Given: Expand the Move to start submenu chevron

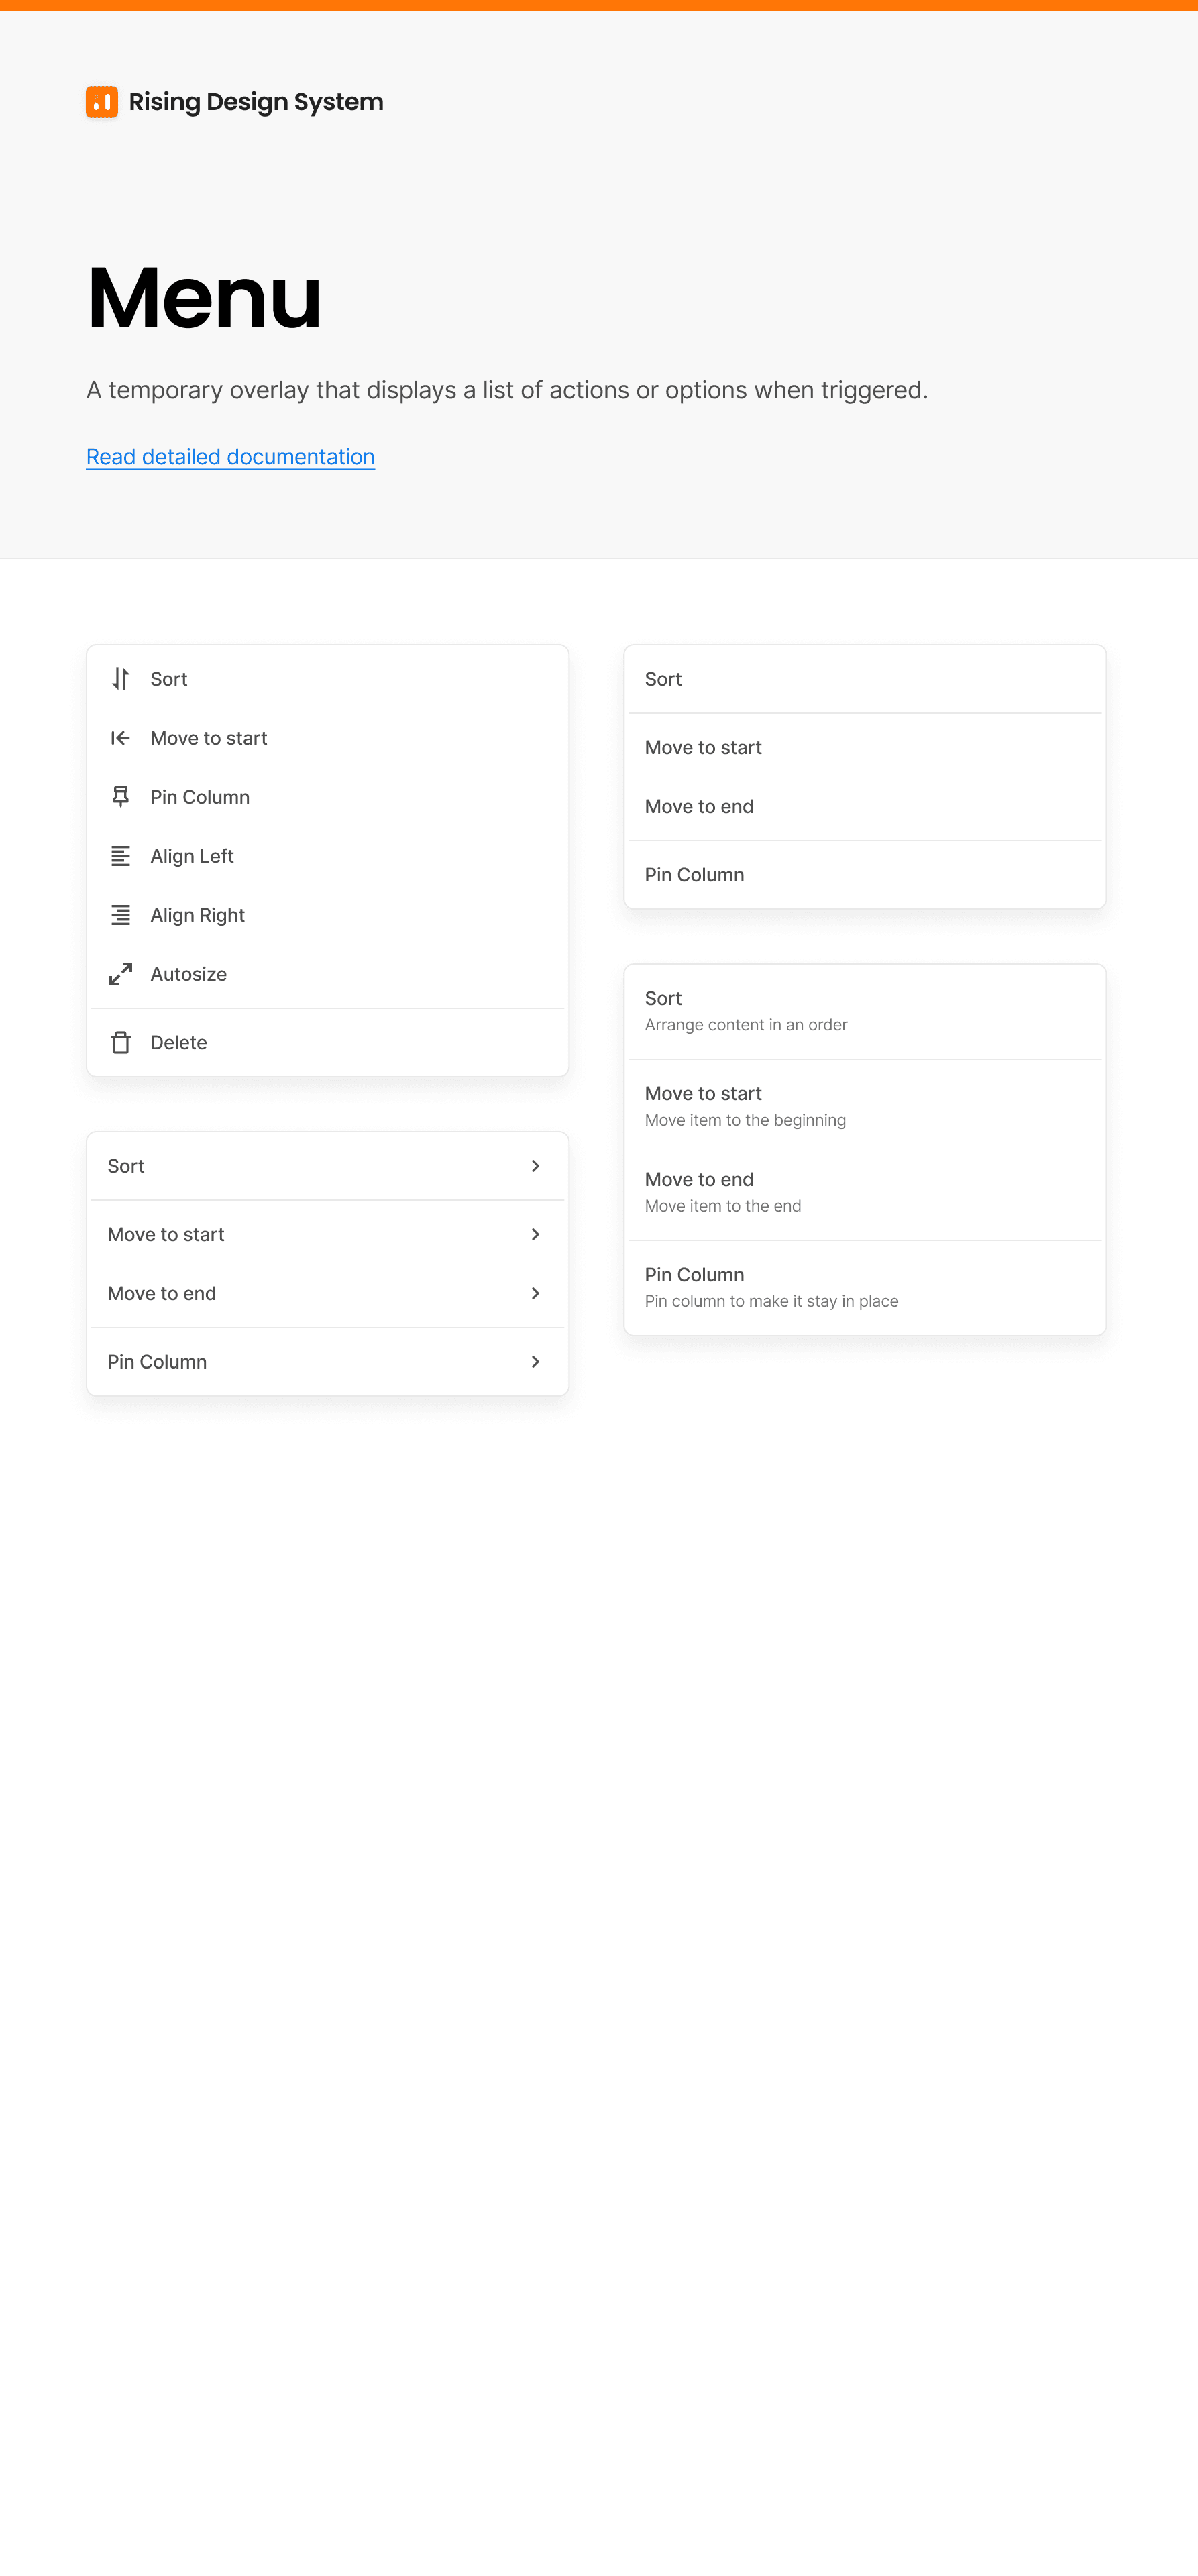Looking at the screenshot, I should [x=536, y=1234].
